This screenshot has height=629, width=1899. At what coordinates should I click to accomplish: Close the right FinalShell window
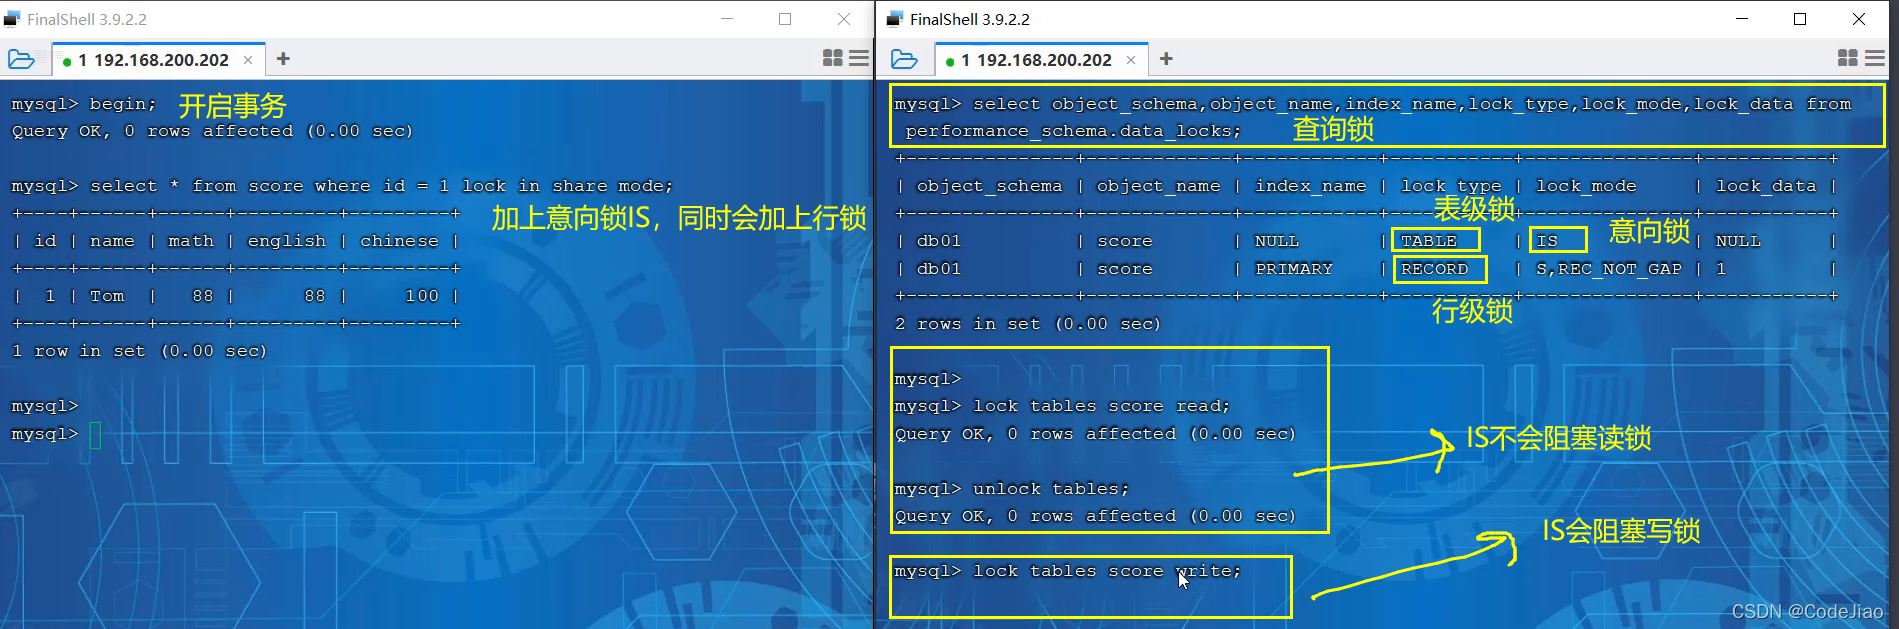[1859, 19]
